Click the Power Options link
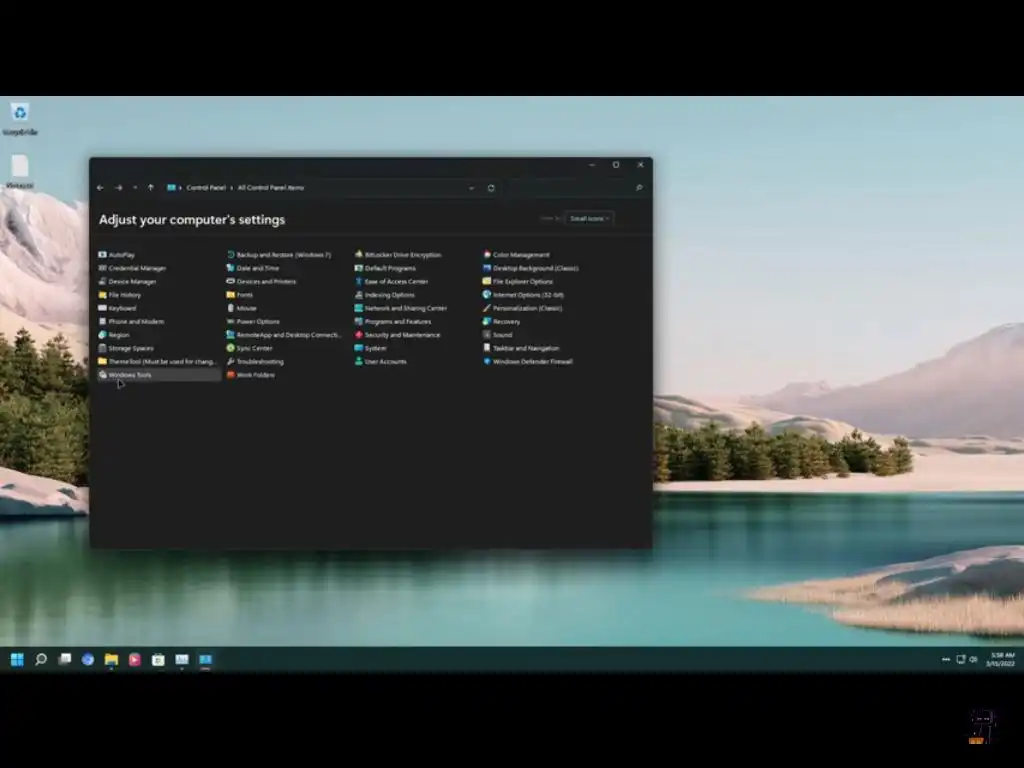 click(x=258, y=321)
